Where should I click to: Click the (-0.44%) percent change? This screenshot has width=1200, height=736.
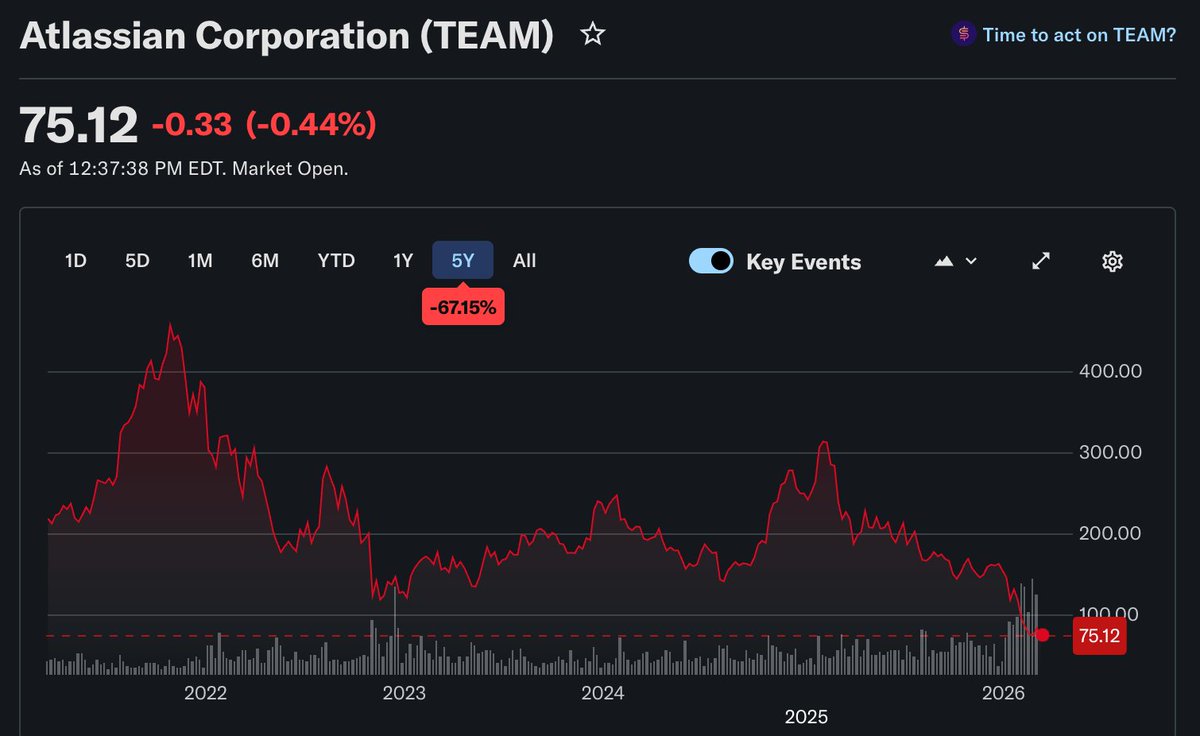[x=311, y=125]
